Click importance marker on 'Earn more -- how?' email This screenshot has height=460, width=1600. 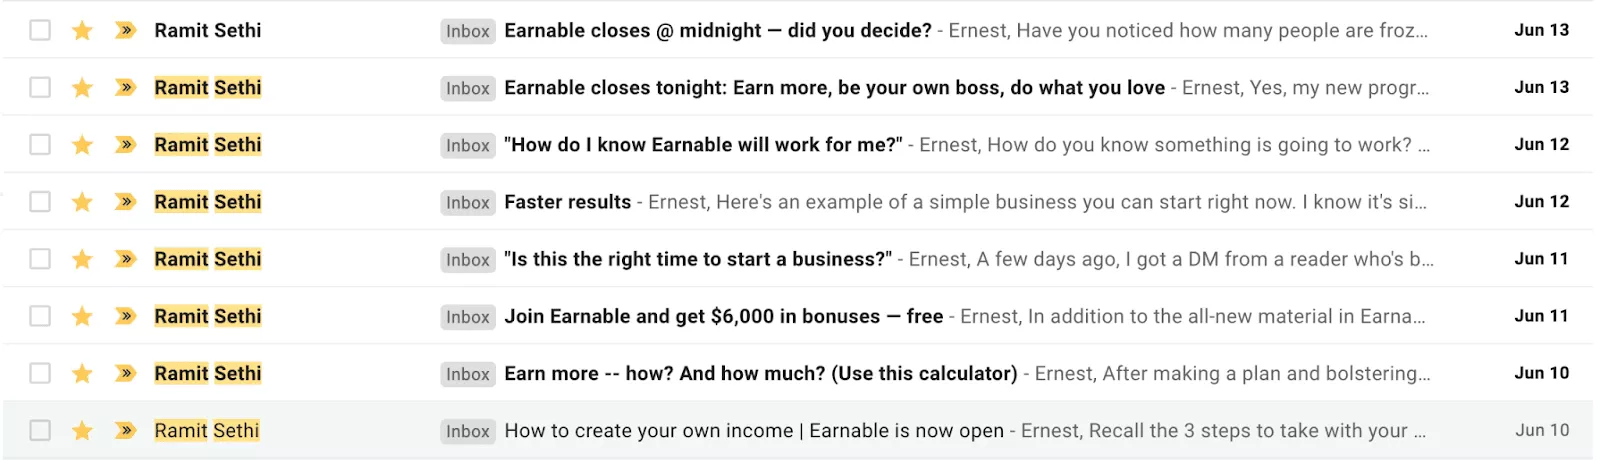pyautogui.click(x=125, y=374)
